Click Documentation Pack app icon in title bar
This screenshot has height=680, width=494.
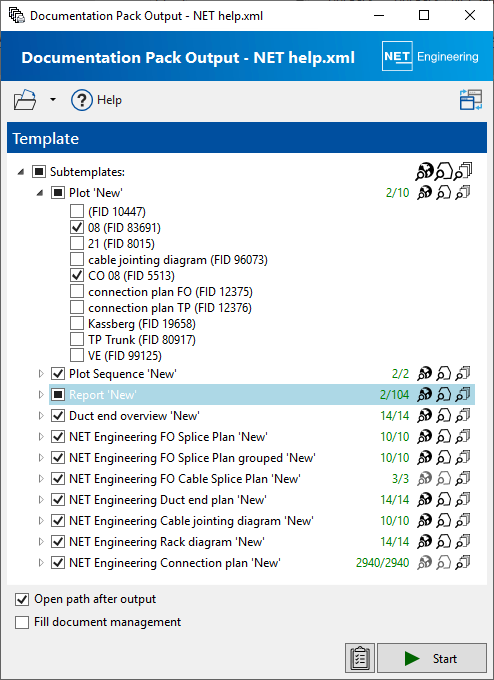pyautogui.click(x=16, y=16)
